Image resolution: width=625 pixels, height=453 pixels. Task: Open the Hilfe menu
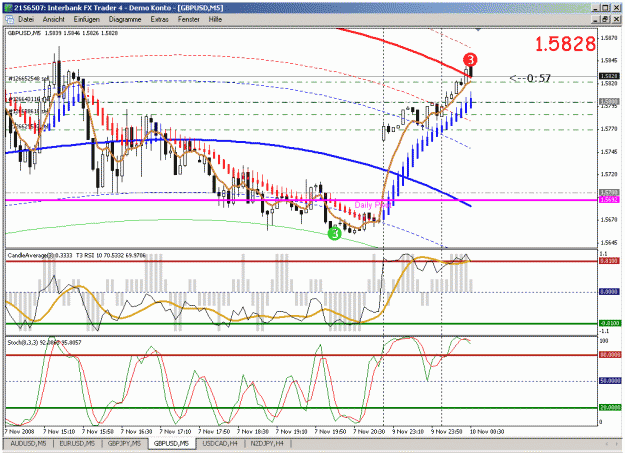point(215,19)
